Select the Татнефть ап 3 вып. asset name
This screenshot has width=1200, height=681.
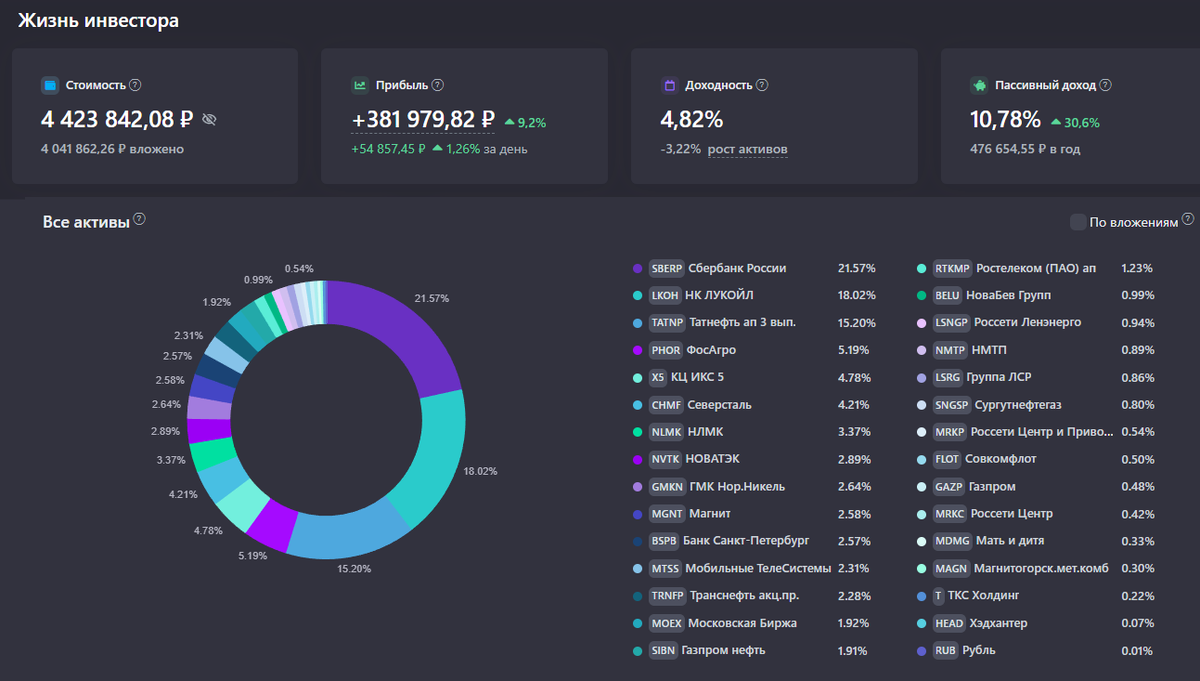pos(742,323)
